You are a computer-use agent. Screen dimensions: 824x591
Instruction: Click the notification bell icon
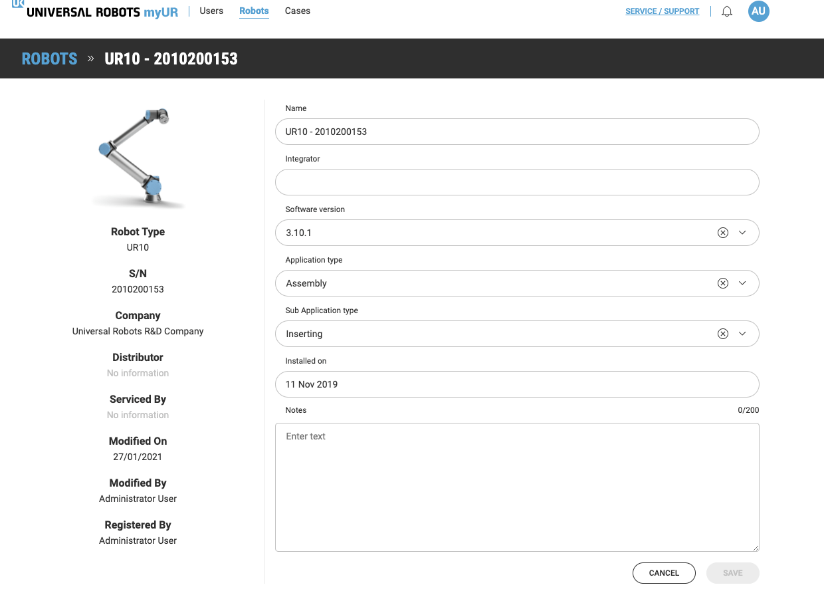tap(727, 11)
